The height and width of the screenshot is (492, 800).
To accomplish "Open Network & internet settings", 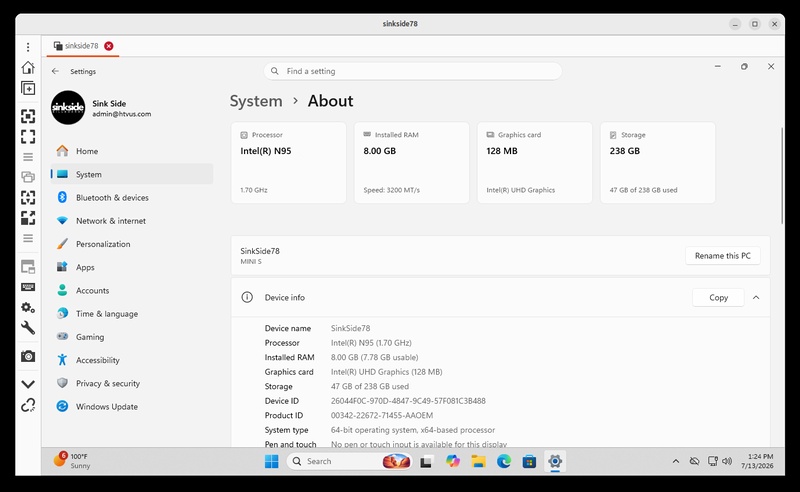I will (132, 220).
